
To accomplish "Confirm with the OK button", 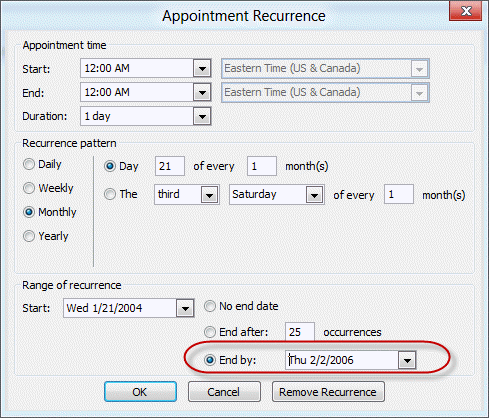I will click(140, 392).
